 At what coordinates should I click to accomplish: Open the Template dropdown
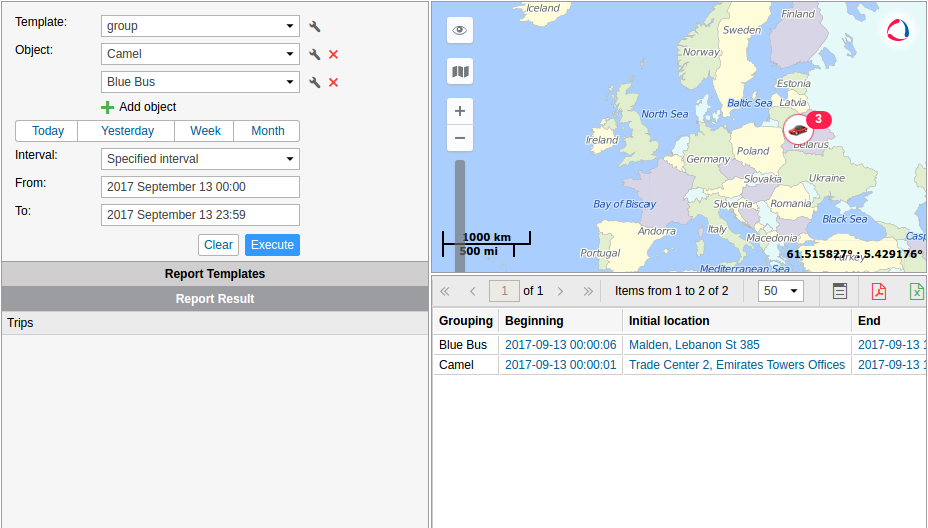point(200,27)
